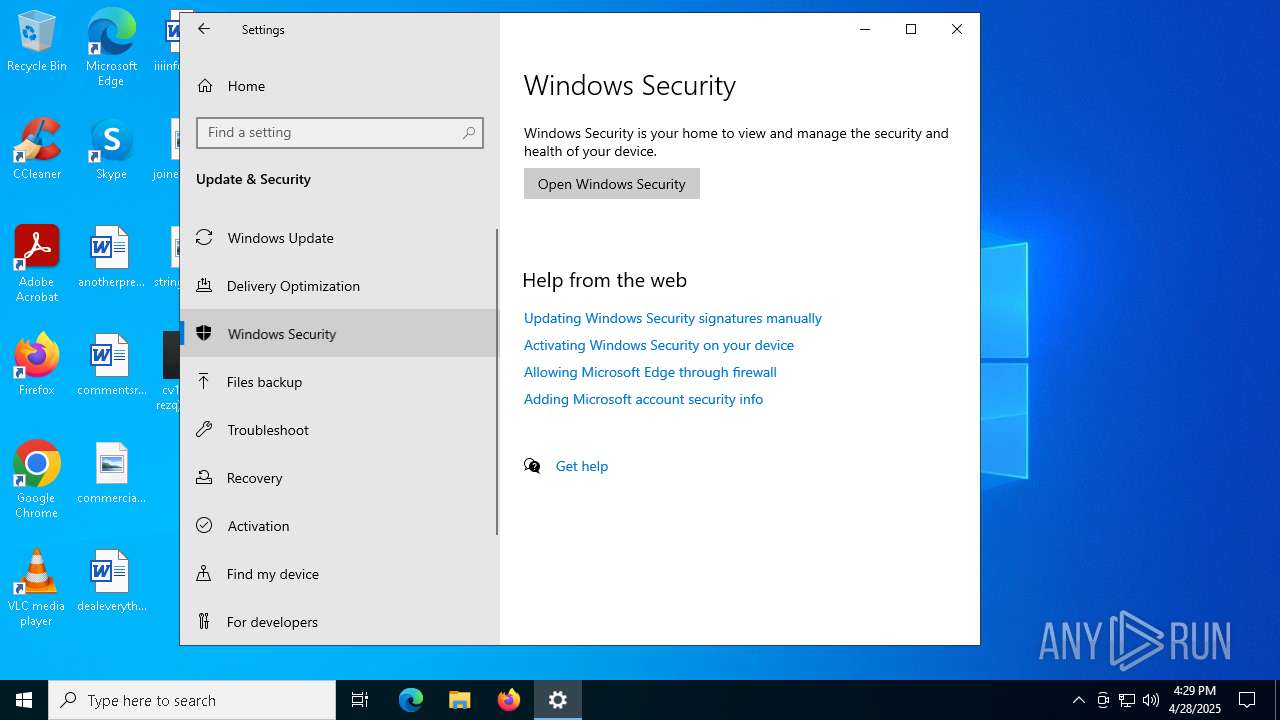Maximize the Settings window
The width and height of the screenshot is (1280, 720).
click(x=911, y=29)
